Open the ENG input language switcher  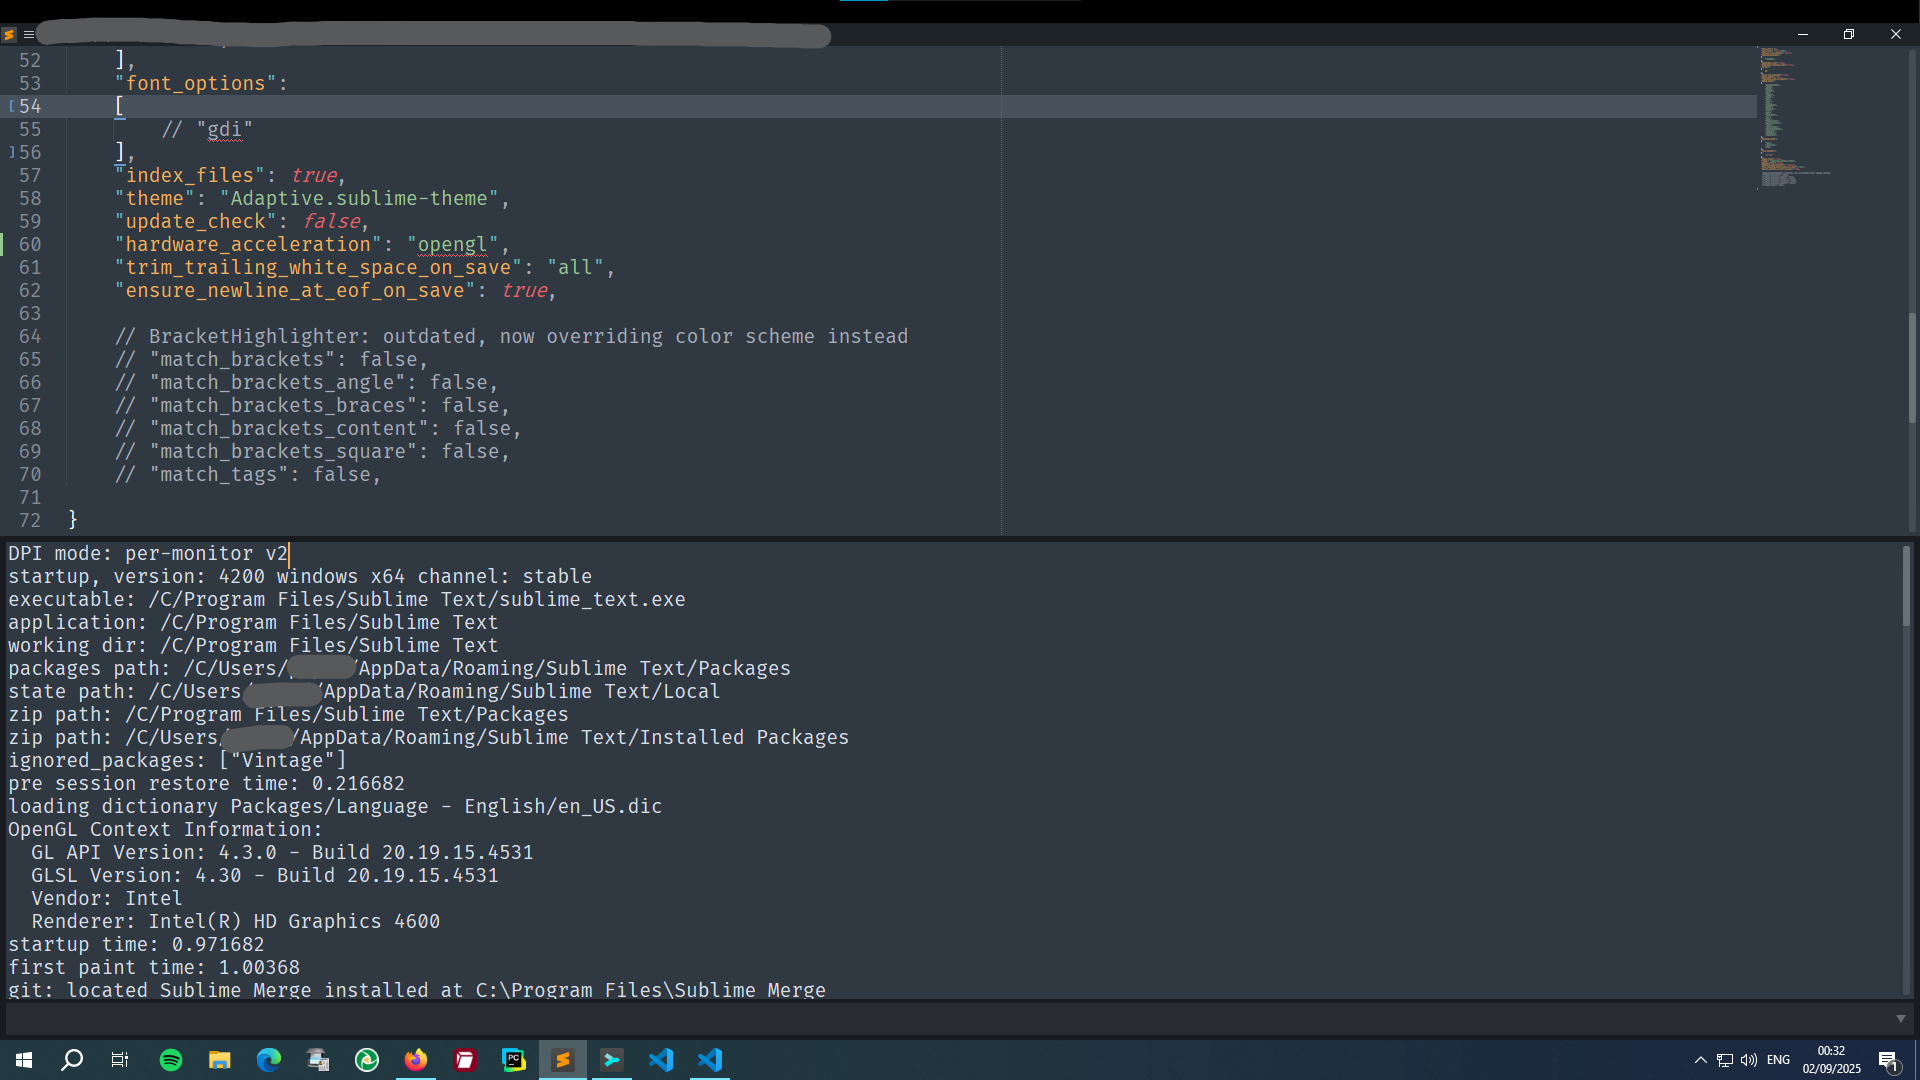click(x=1778, y=1060)
